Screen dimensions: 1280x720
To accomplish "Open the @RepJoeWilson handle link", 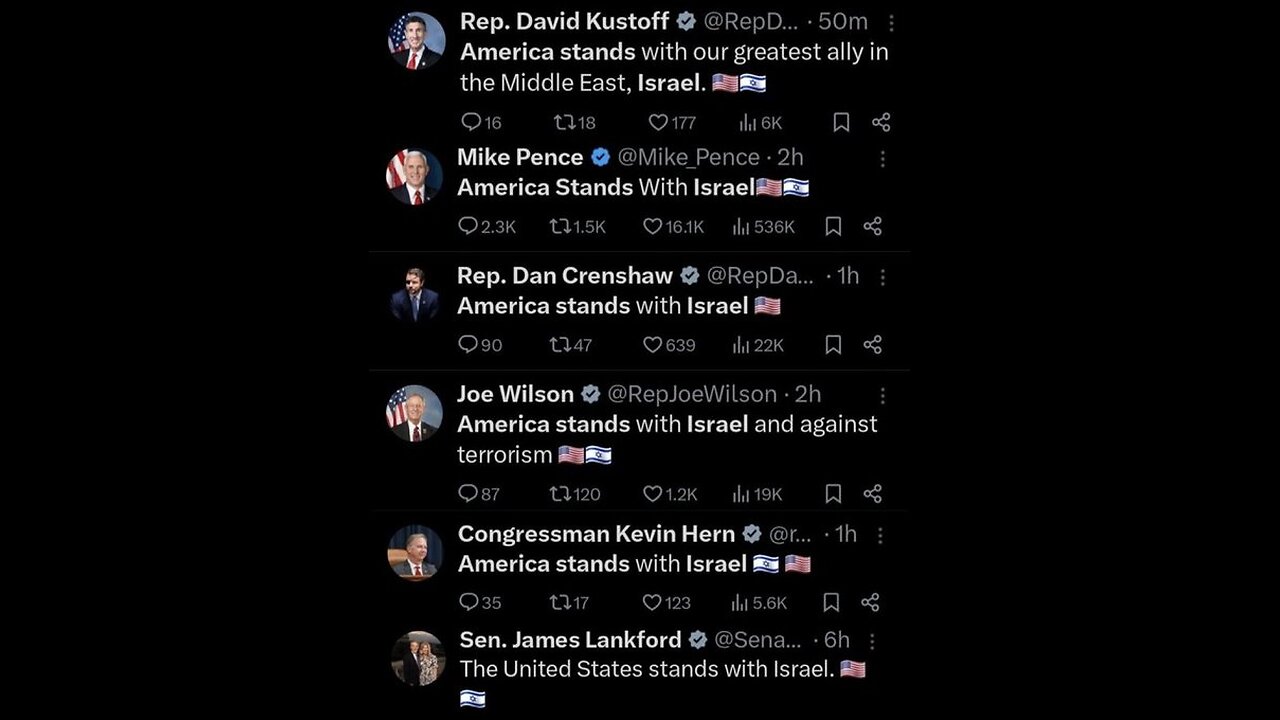I will [692, 394].
